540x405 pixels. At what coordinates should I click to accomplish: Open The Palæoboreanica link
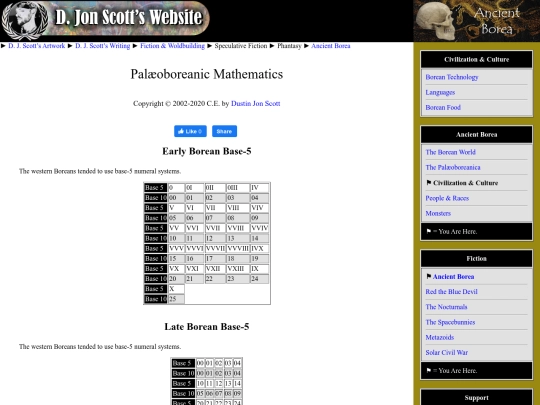(x=453, y=167)
